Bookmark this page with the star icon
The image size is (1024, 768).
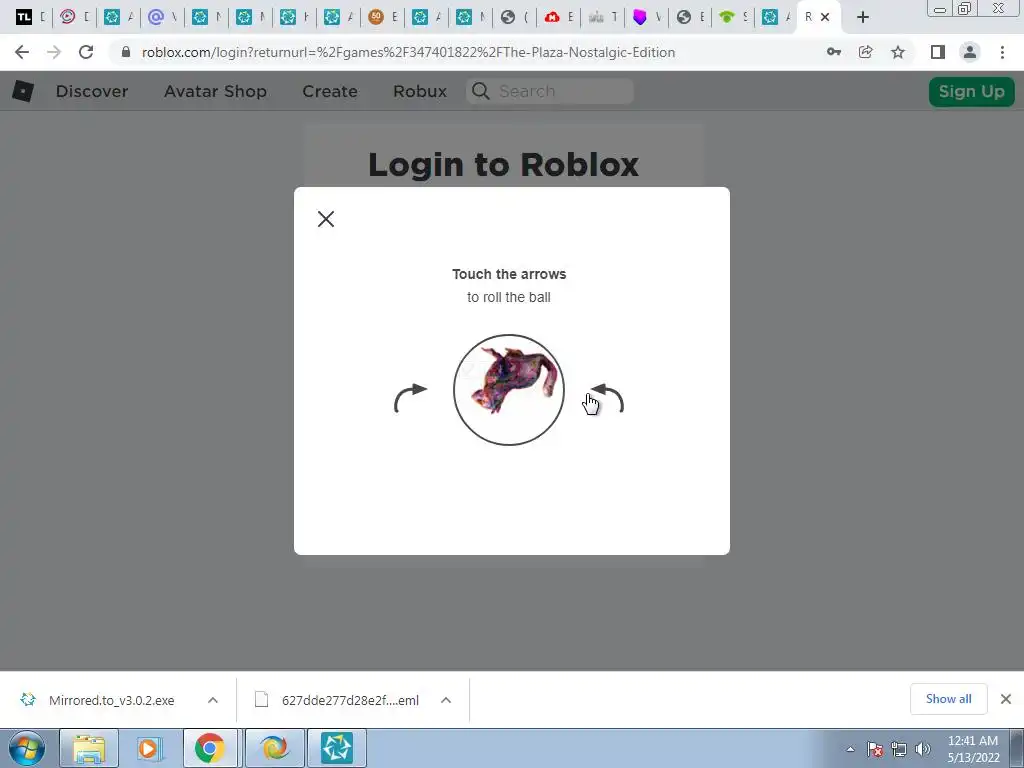point(898,52)
